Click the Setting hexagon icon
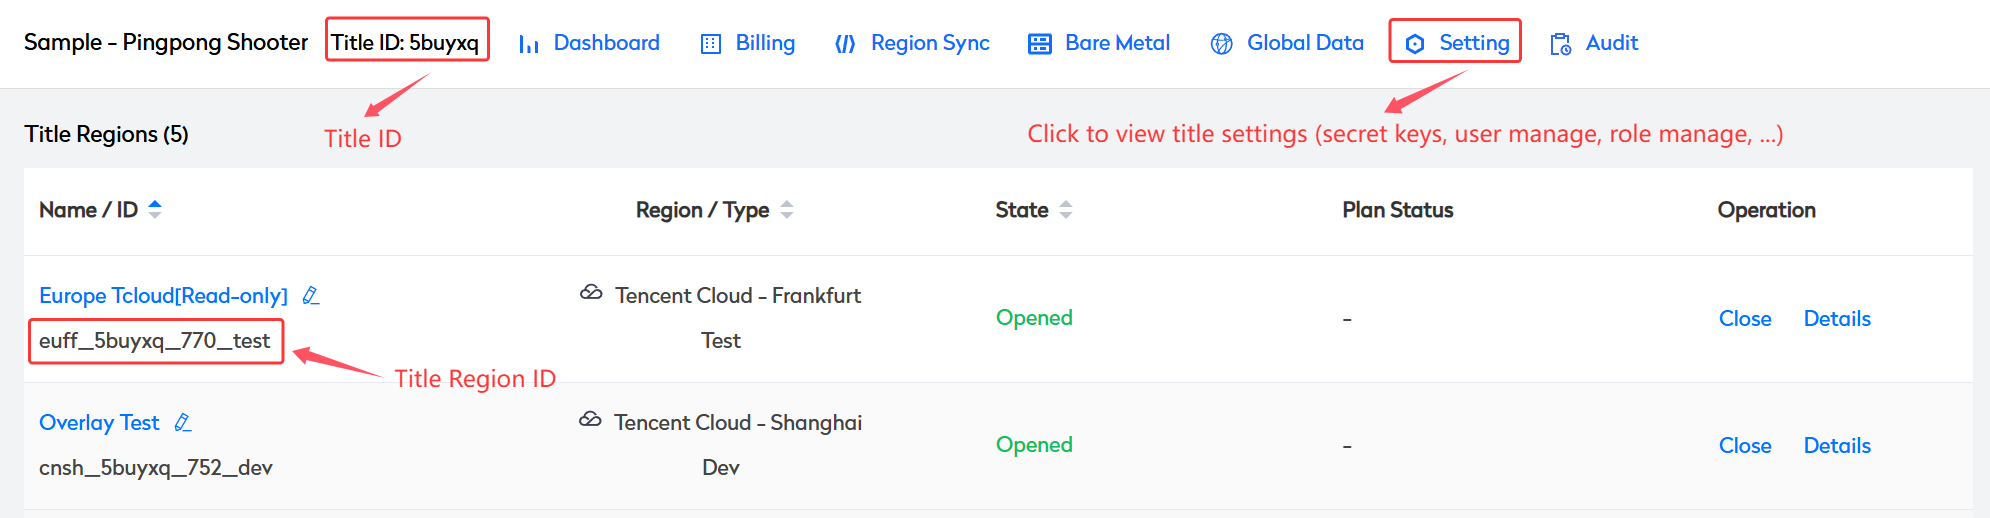The width and height of the screenshot is (1990, 518). click(x=1415, y=44)
